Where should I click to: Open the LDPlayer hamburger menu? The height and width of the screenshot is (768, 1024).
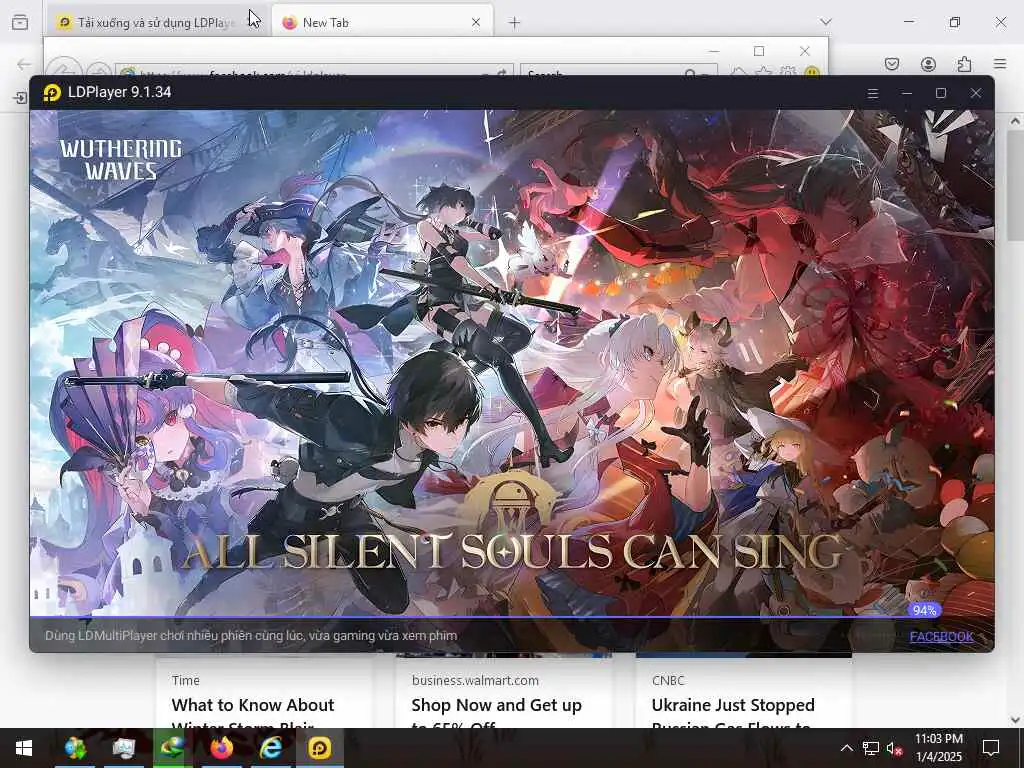(x=872, y=93)
